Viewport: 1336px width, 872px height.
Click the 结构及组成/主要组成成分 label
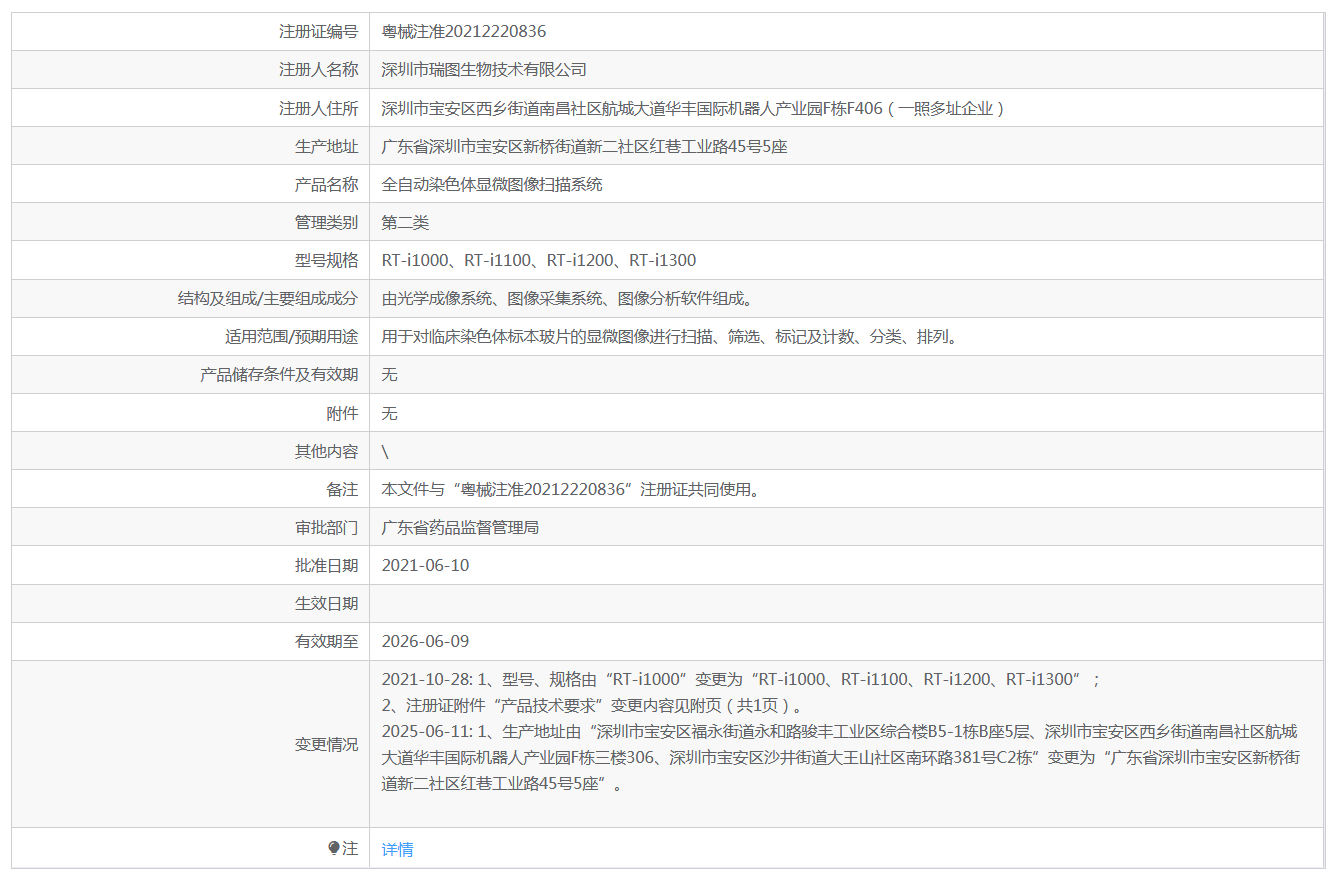(267, 298)
